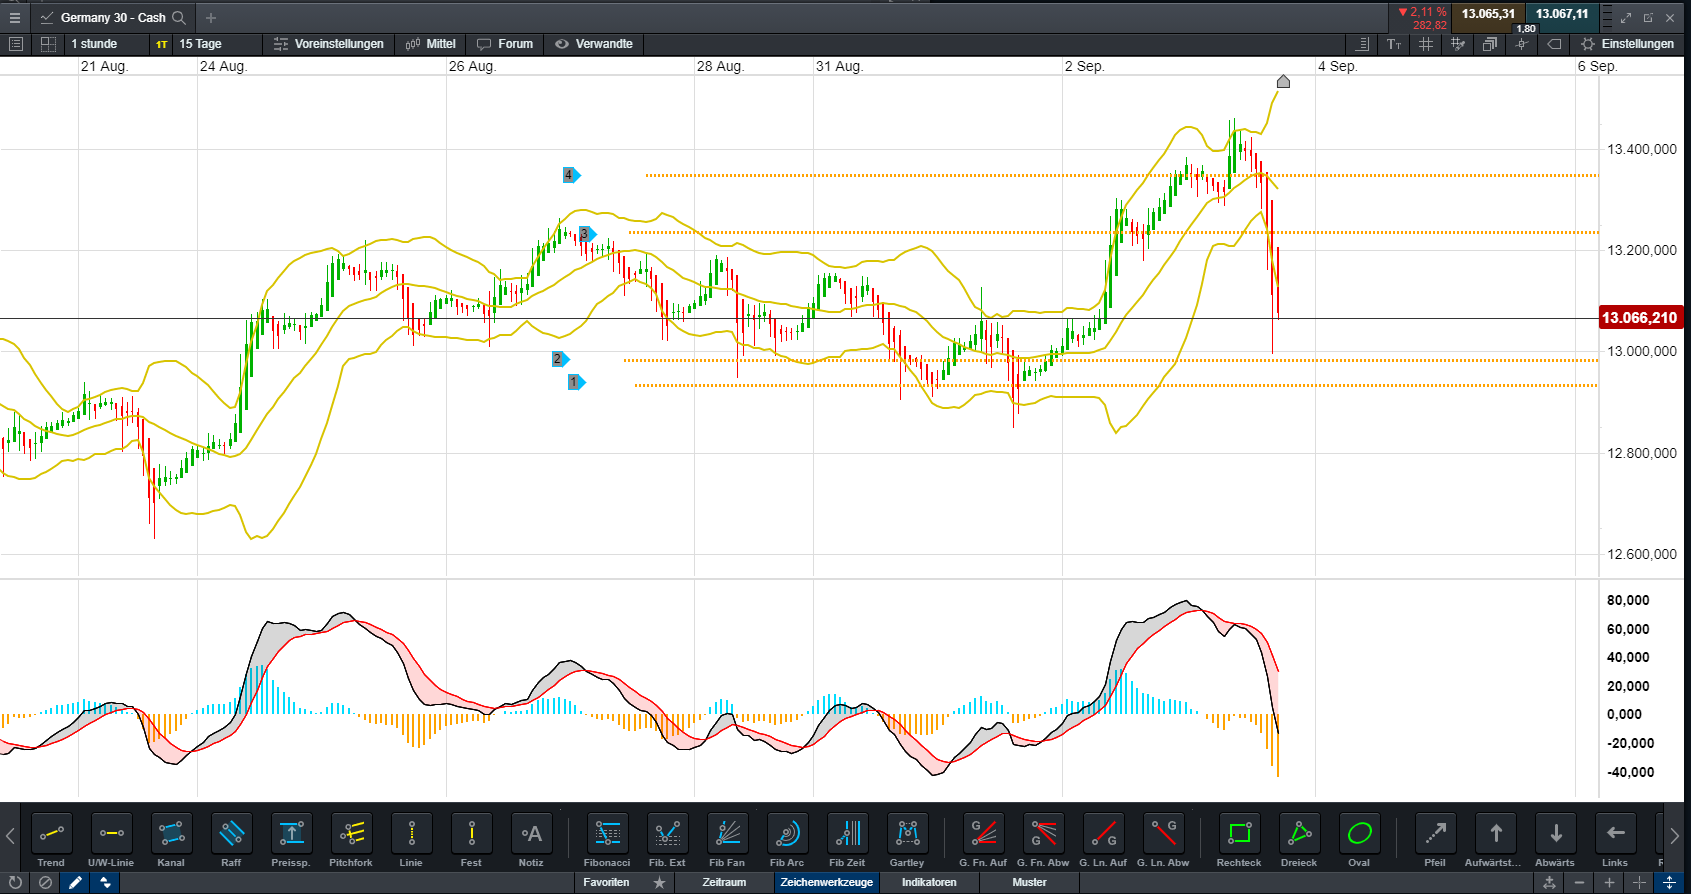Toggle the pencil drawing mode button
This screenshot has height=894, width=1691.
coord(75,882)
